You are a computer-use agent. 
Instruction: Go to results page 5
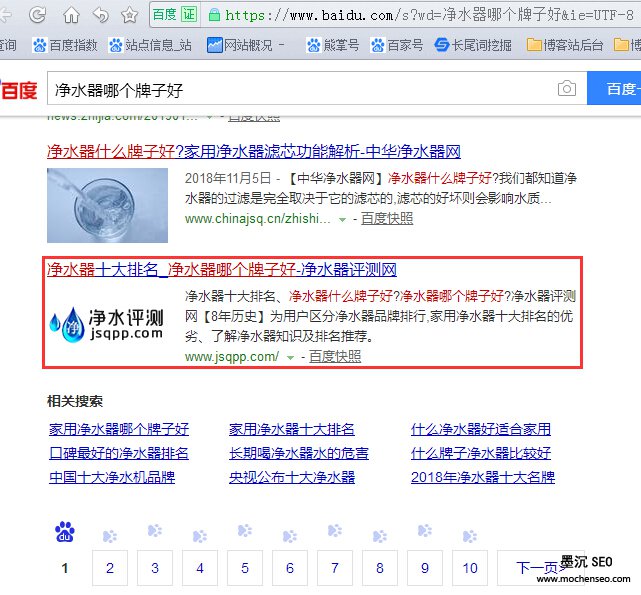pos(245,568)
